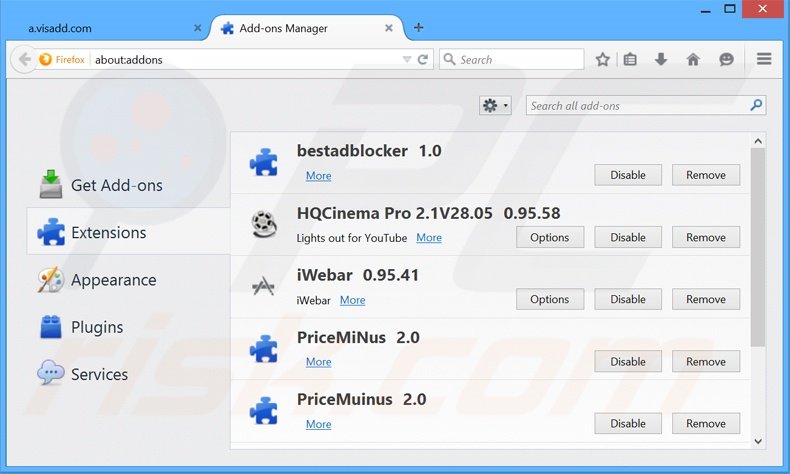Click the Firefox identity icon in address bar
This screenshot has width=790, height=474.
coord(45,59)
